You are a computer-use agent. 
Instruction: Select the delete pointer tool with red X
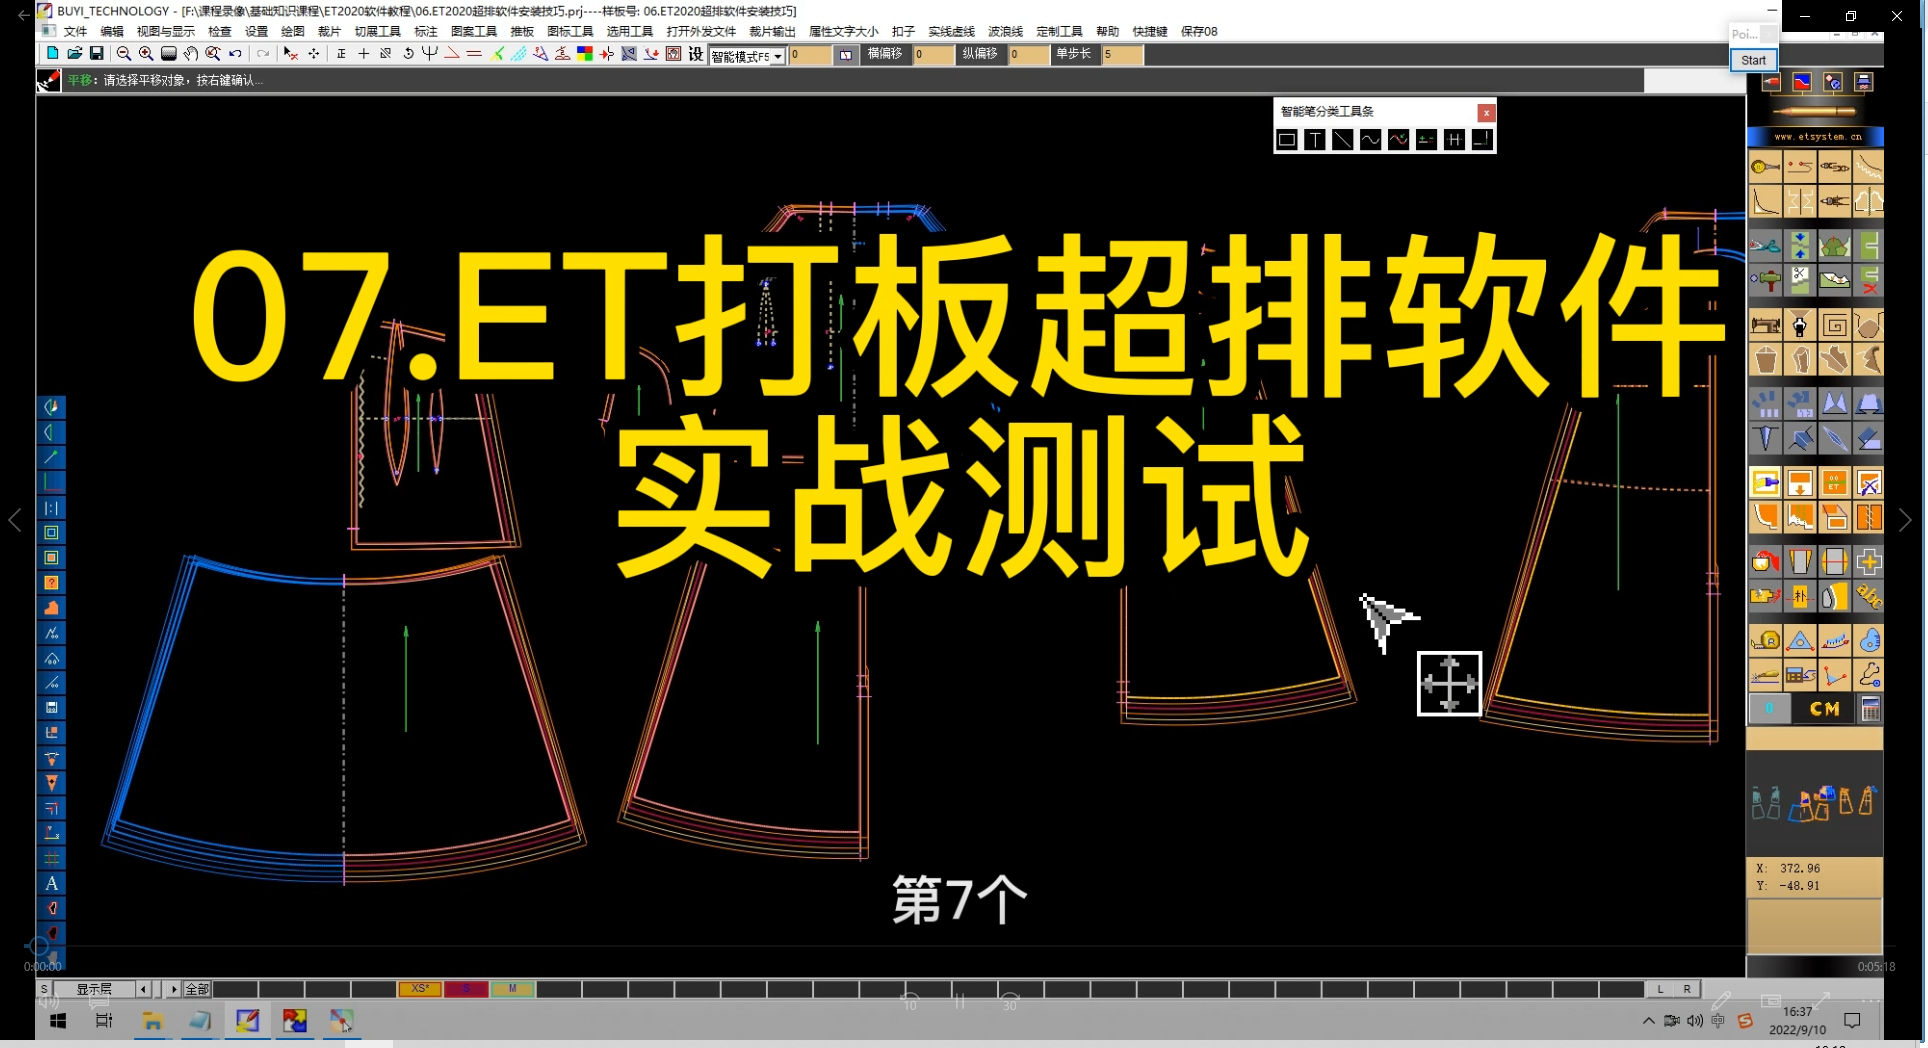pos(291,54)
